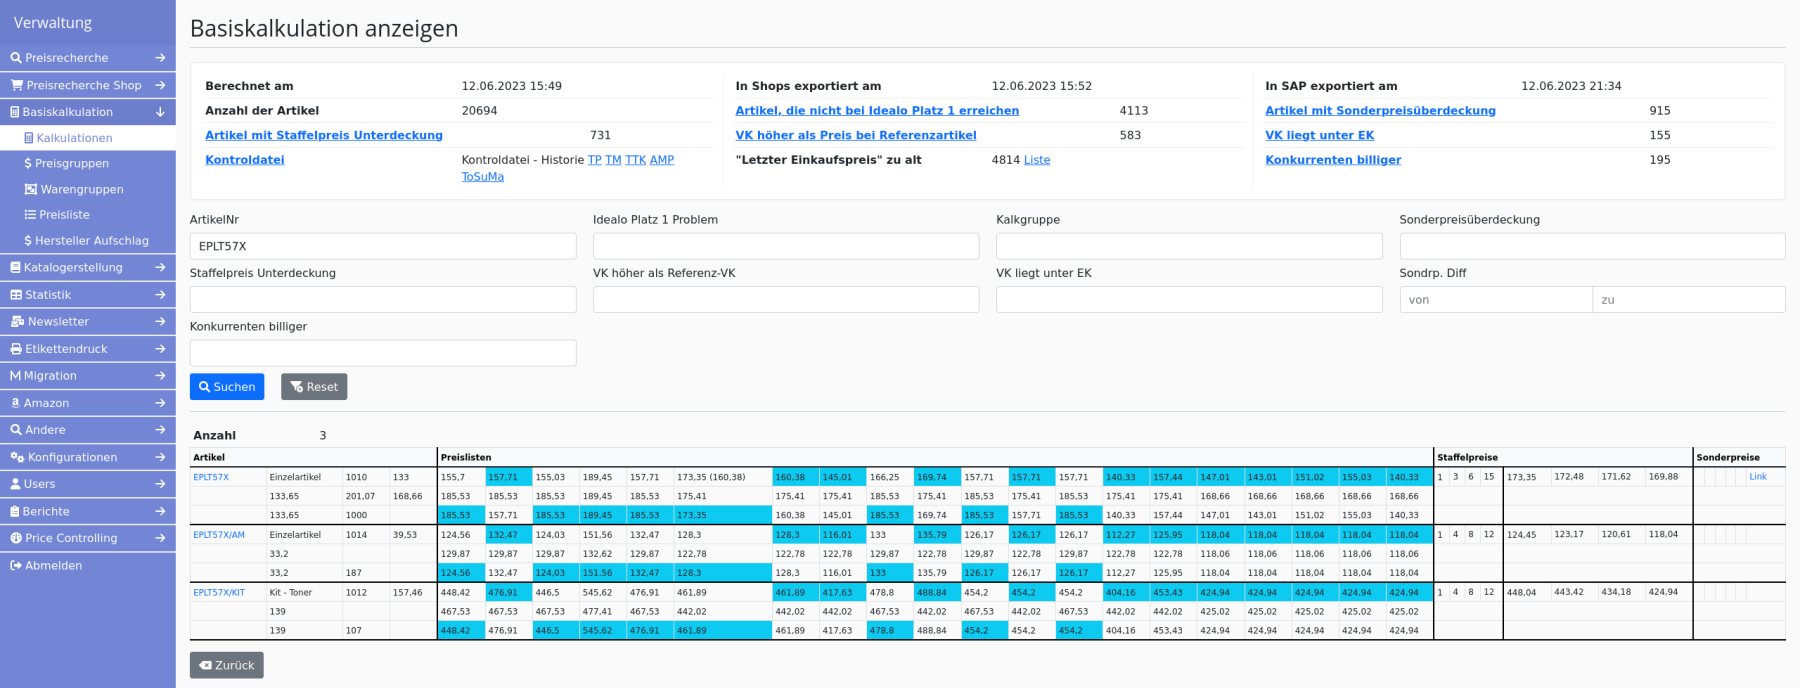Click the printer icon beside Etikettendruck
The width and height of the screenshot is (1800, 688).
coord(16,349)
